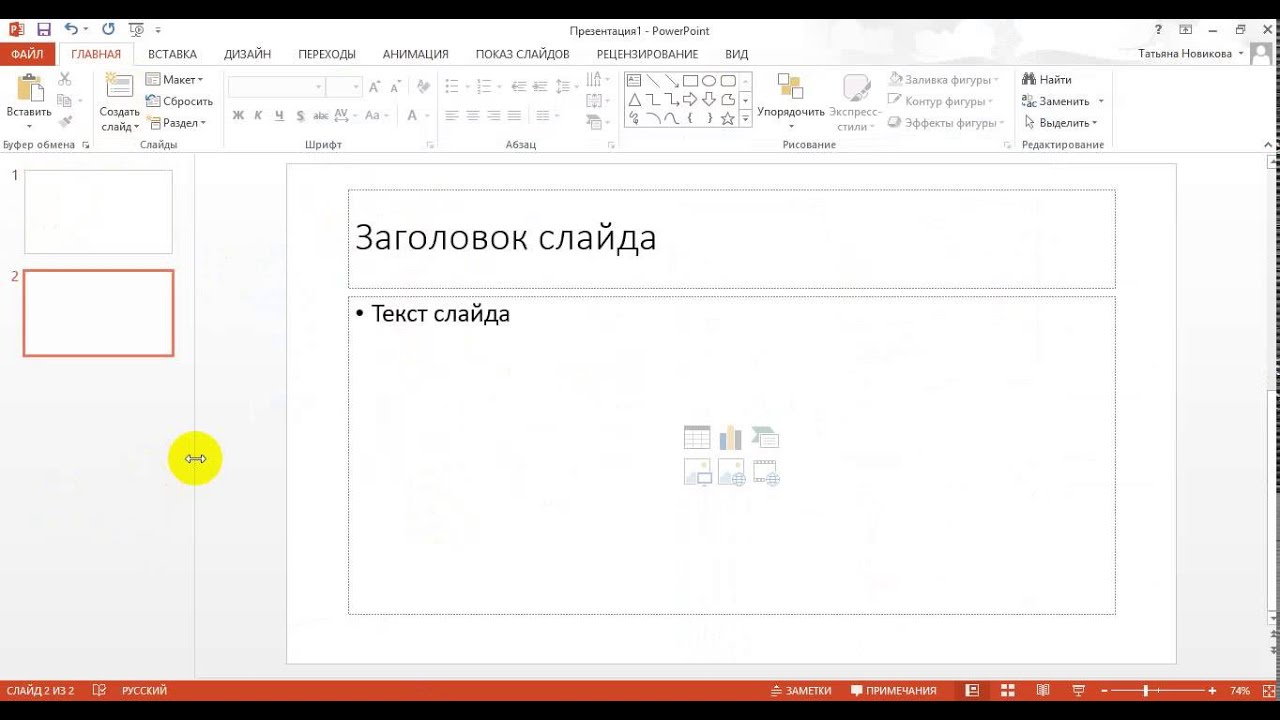Image resolution: width=1280 pixels, height=720 pixels.
Task: Switch to the ДИЗАЙН tab
Action: (x=247, y=54)
